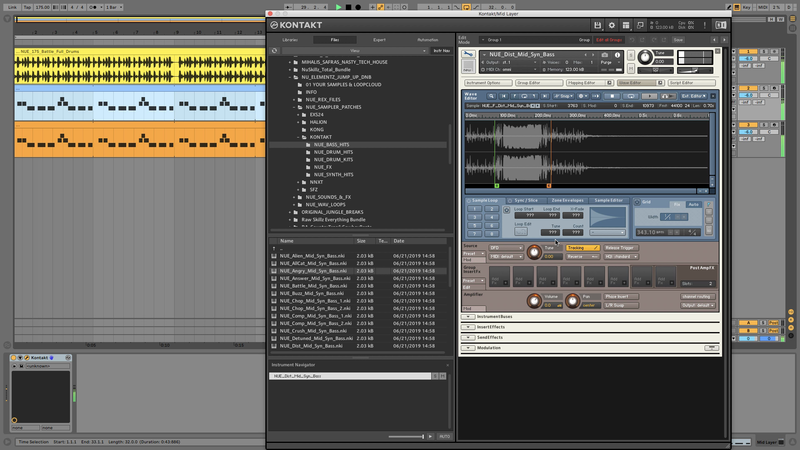The image size is (800, 450).
Task: Toggle the Reverse button in Source
Action: pos(582,257)
